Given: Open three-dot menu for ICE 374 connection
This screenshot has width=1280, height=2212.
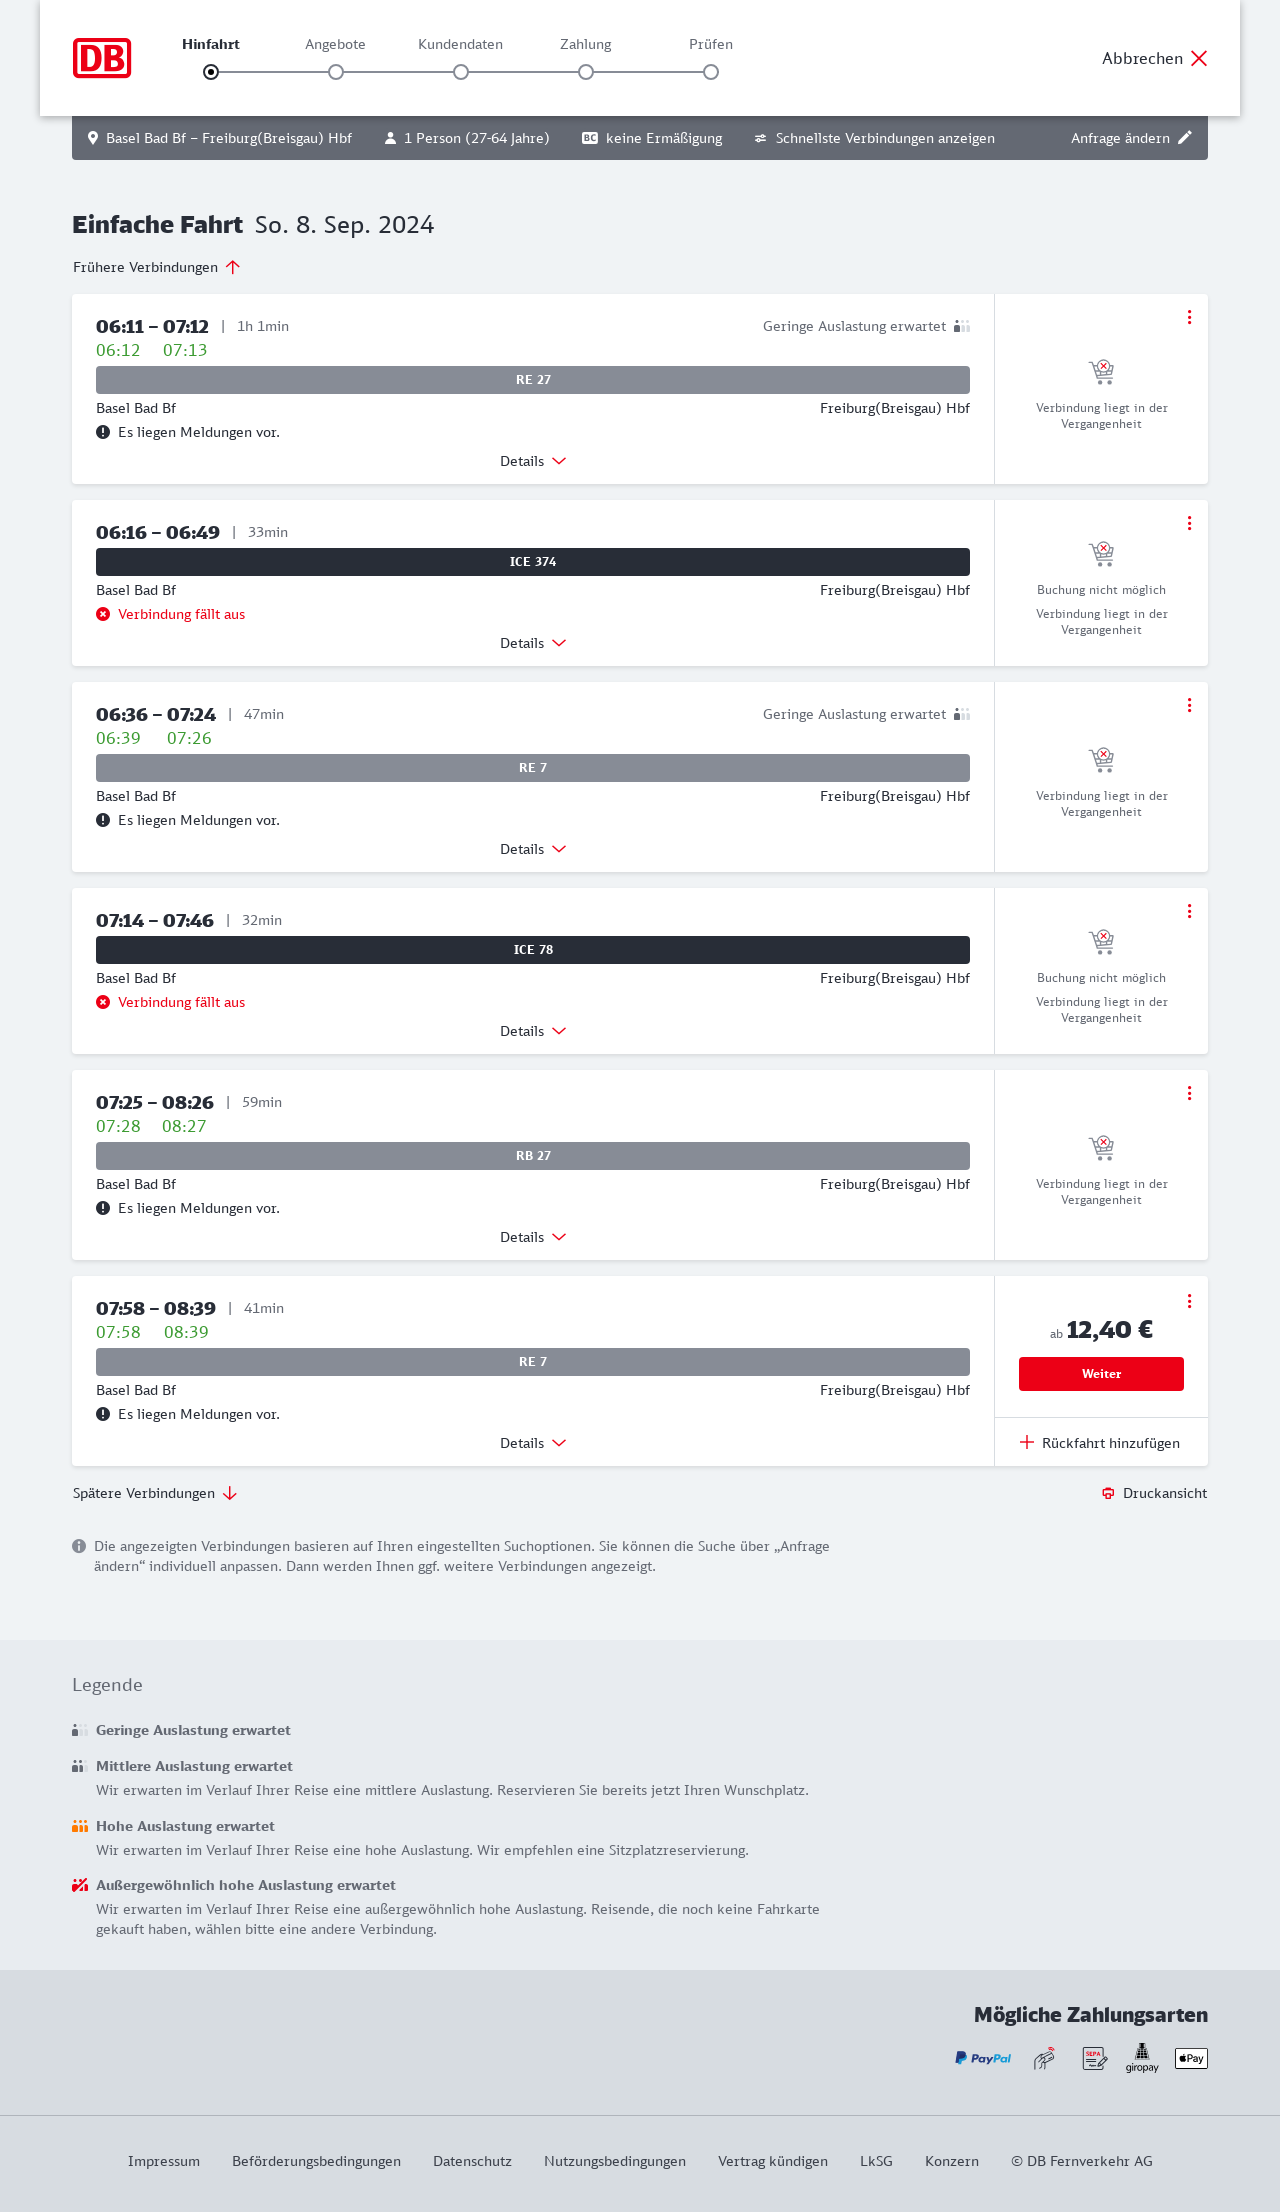Looking at the screenshot, I should [1189, 523].
